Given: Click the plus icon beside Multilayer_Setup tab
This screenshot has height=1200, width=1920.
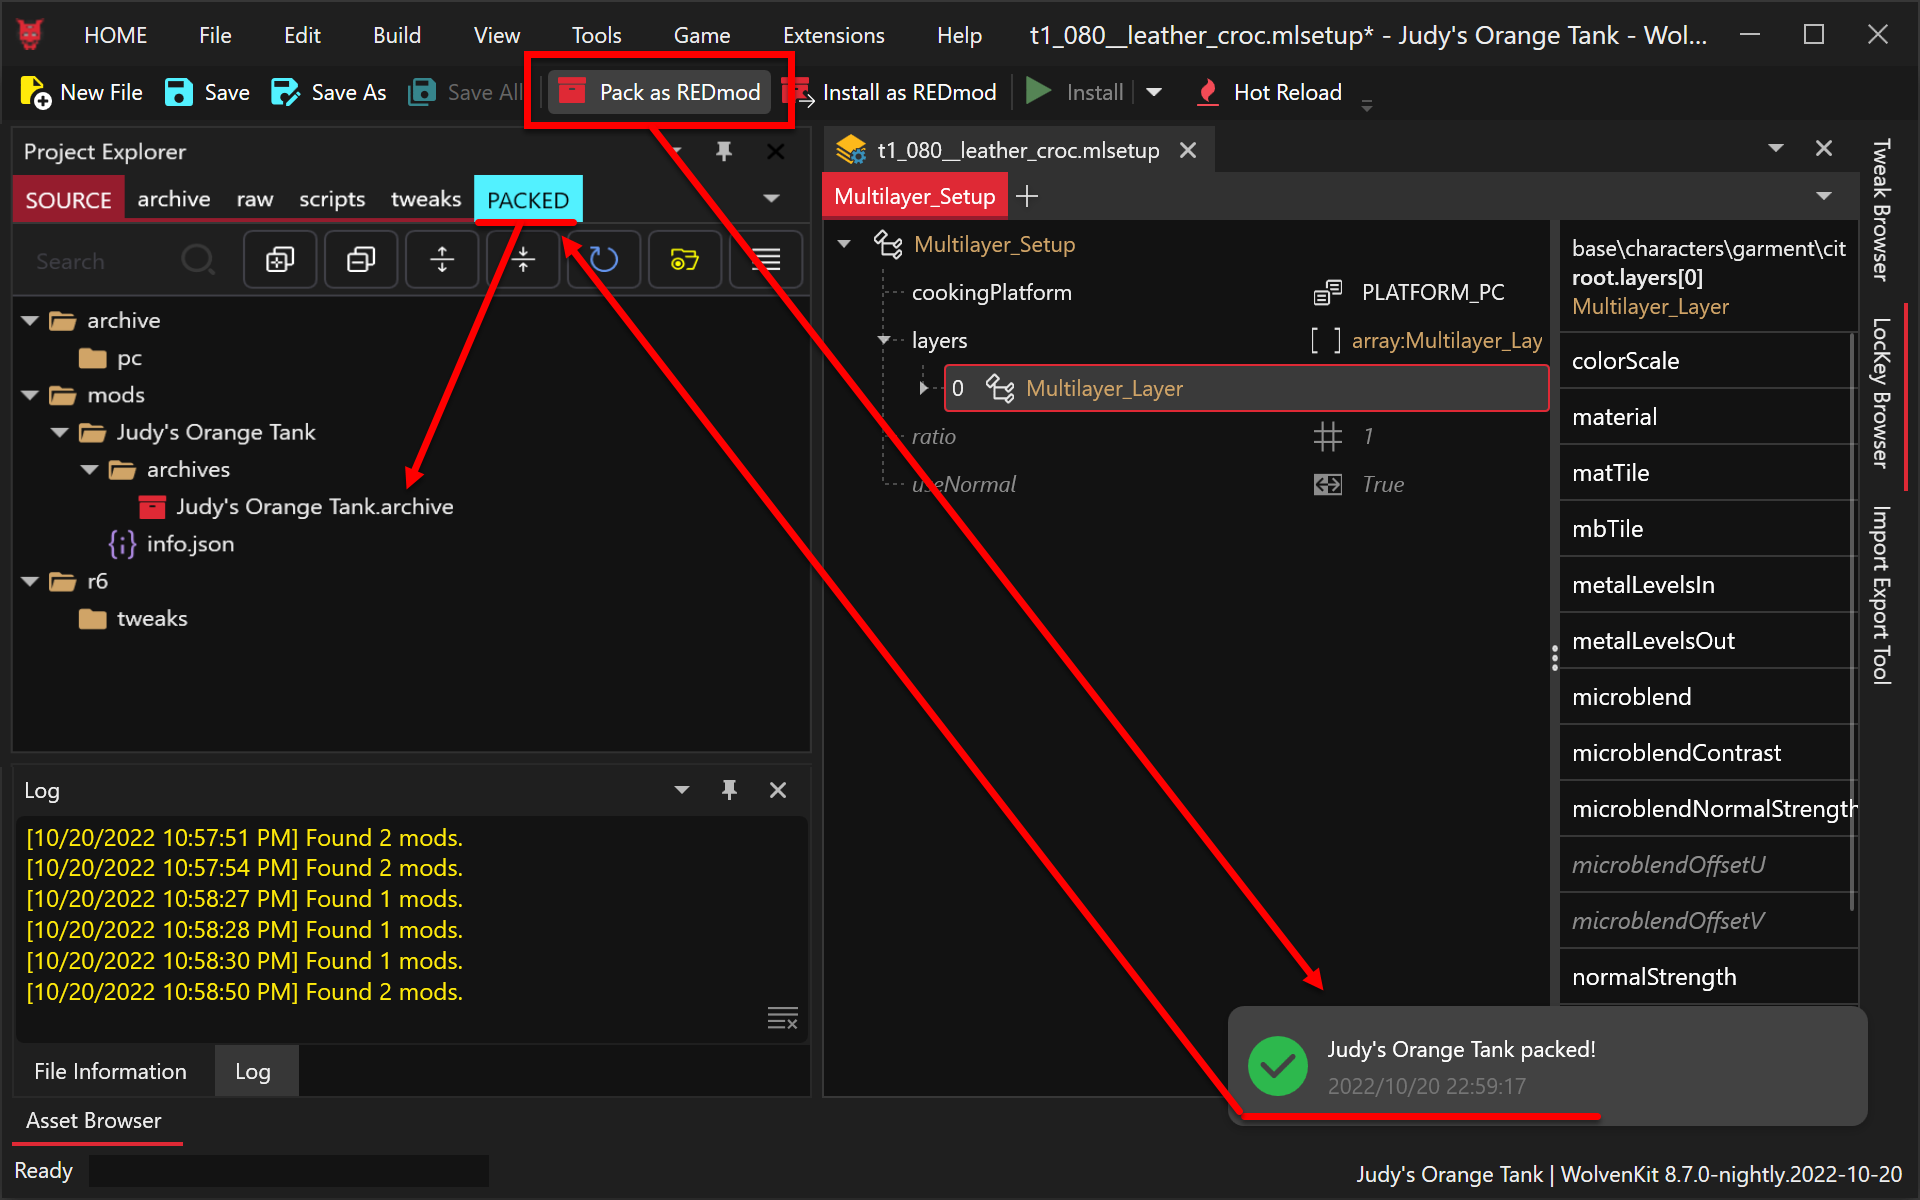Looking at the screenshot, I should 1027,196.
